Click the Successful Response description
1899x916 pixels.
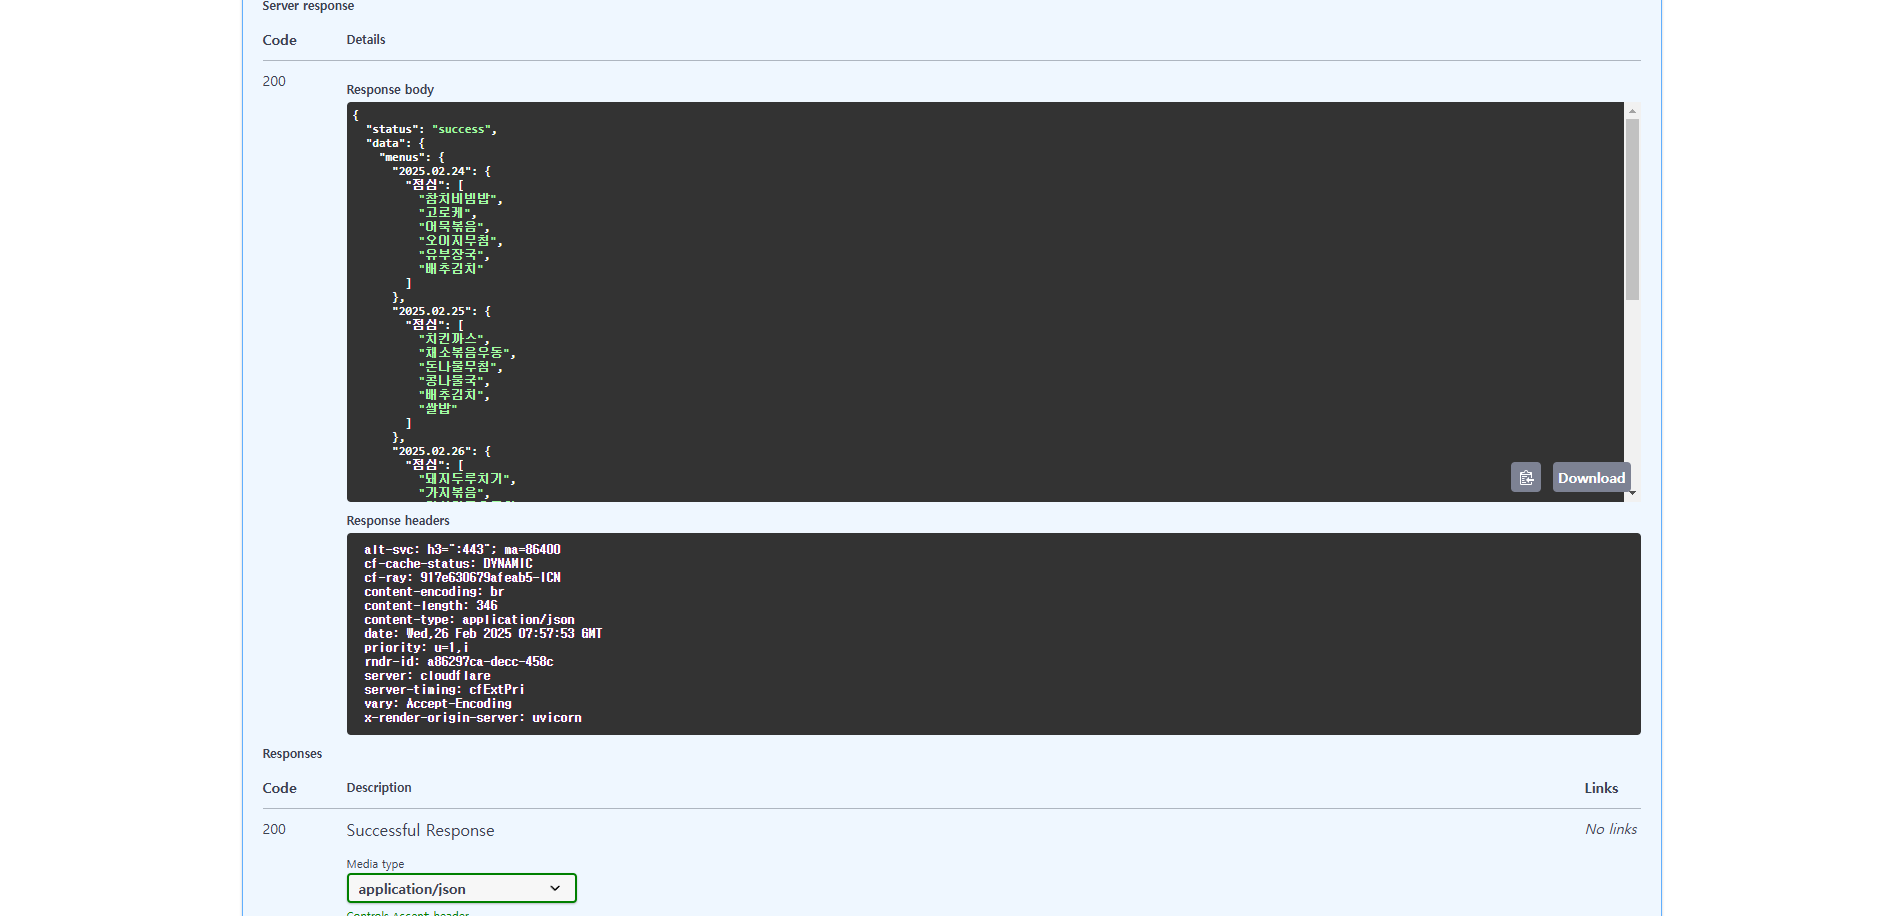[420, 830]
